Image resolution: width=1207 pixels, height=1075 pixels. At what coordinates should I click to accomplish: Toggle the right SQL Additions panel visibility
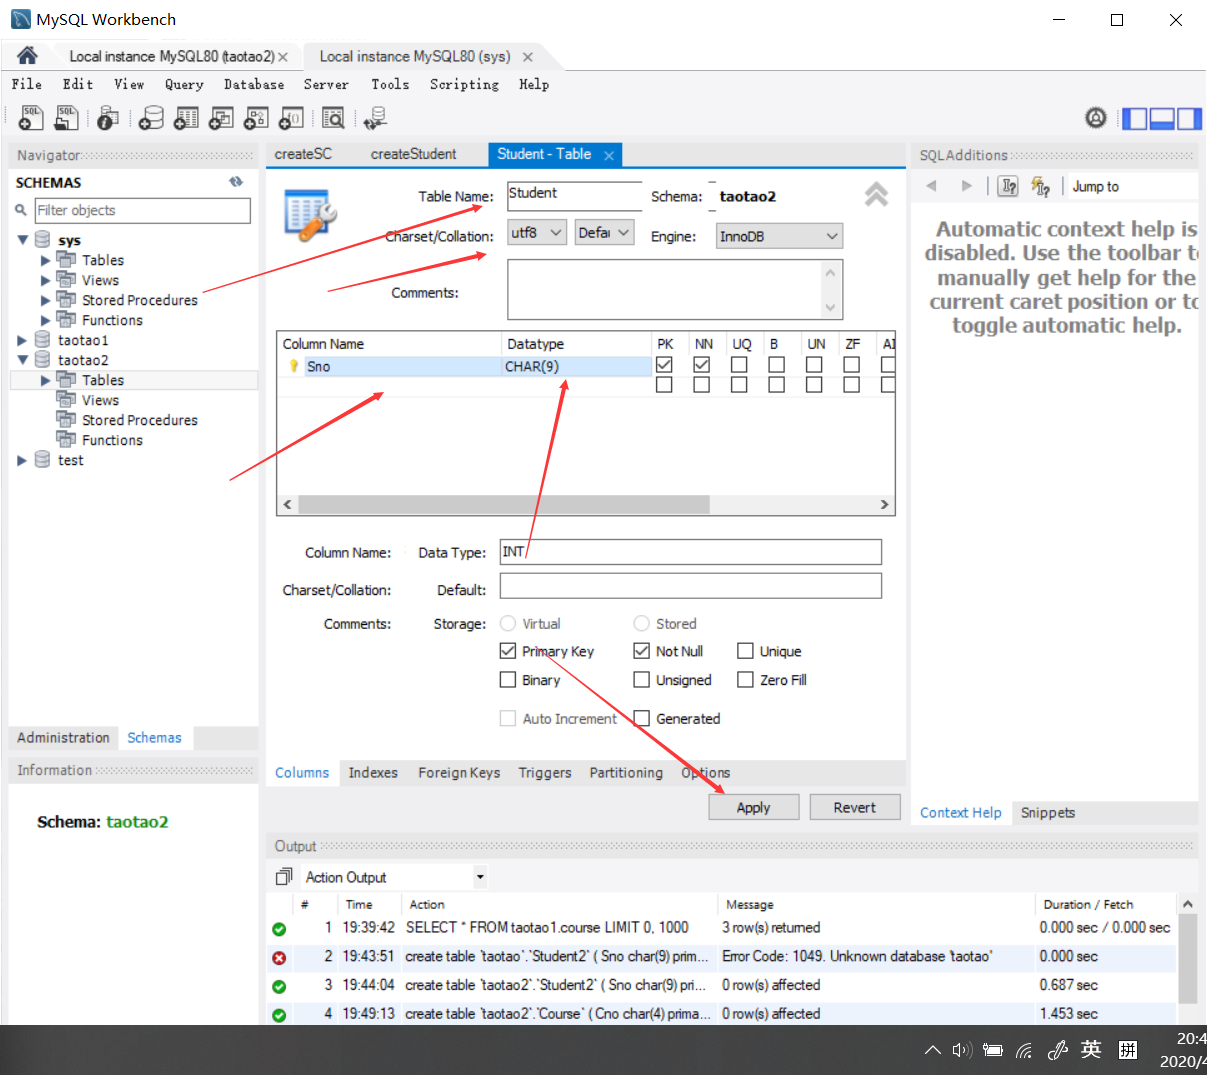click(1189, 119)
